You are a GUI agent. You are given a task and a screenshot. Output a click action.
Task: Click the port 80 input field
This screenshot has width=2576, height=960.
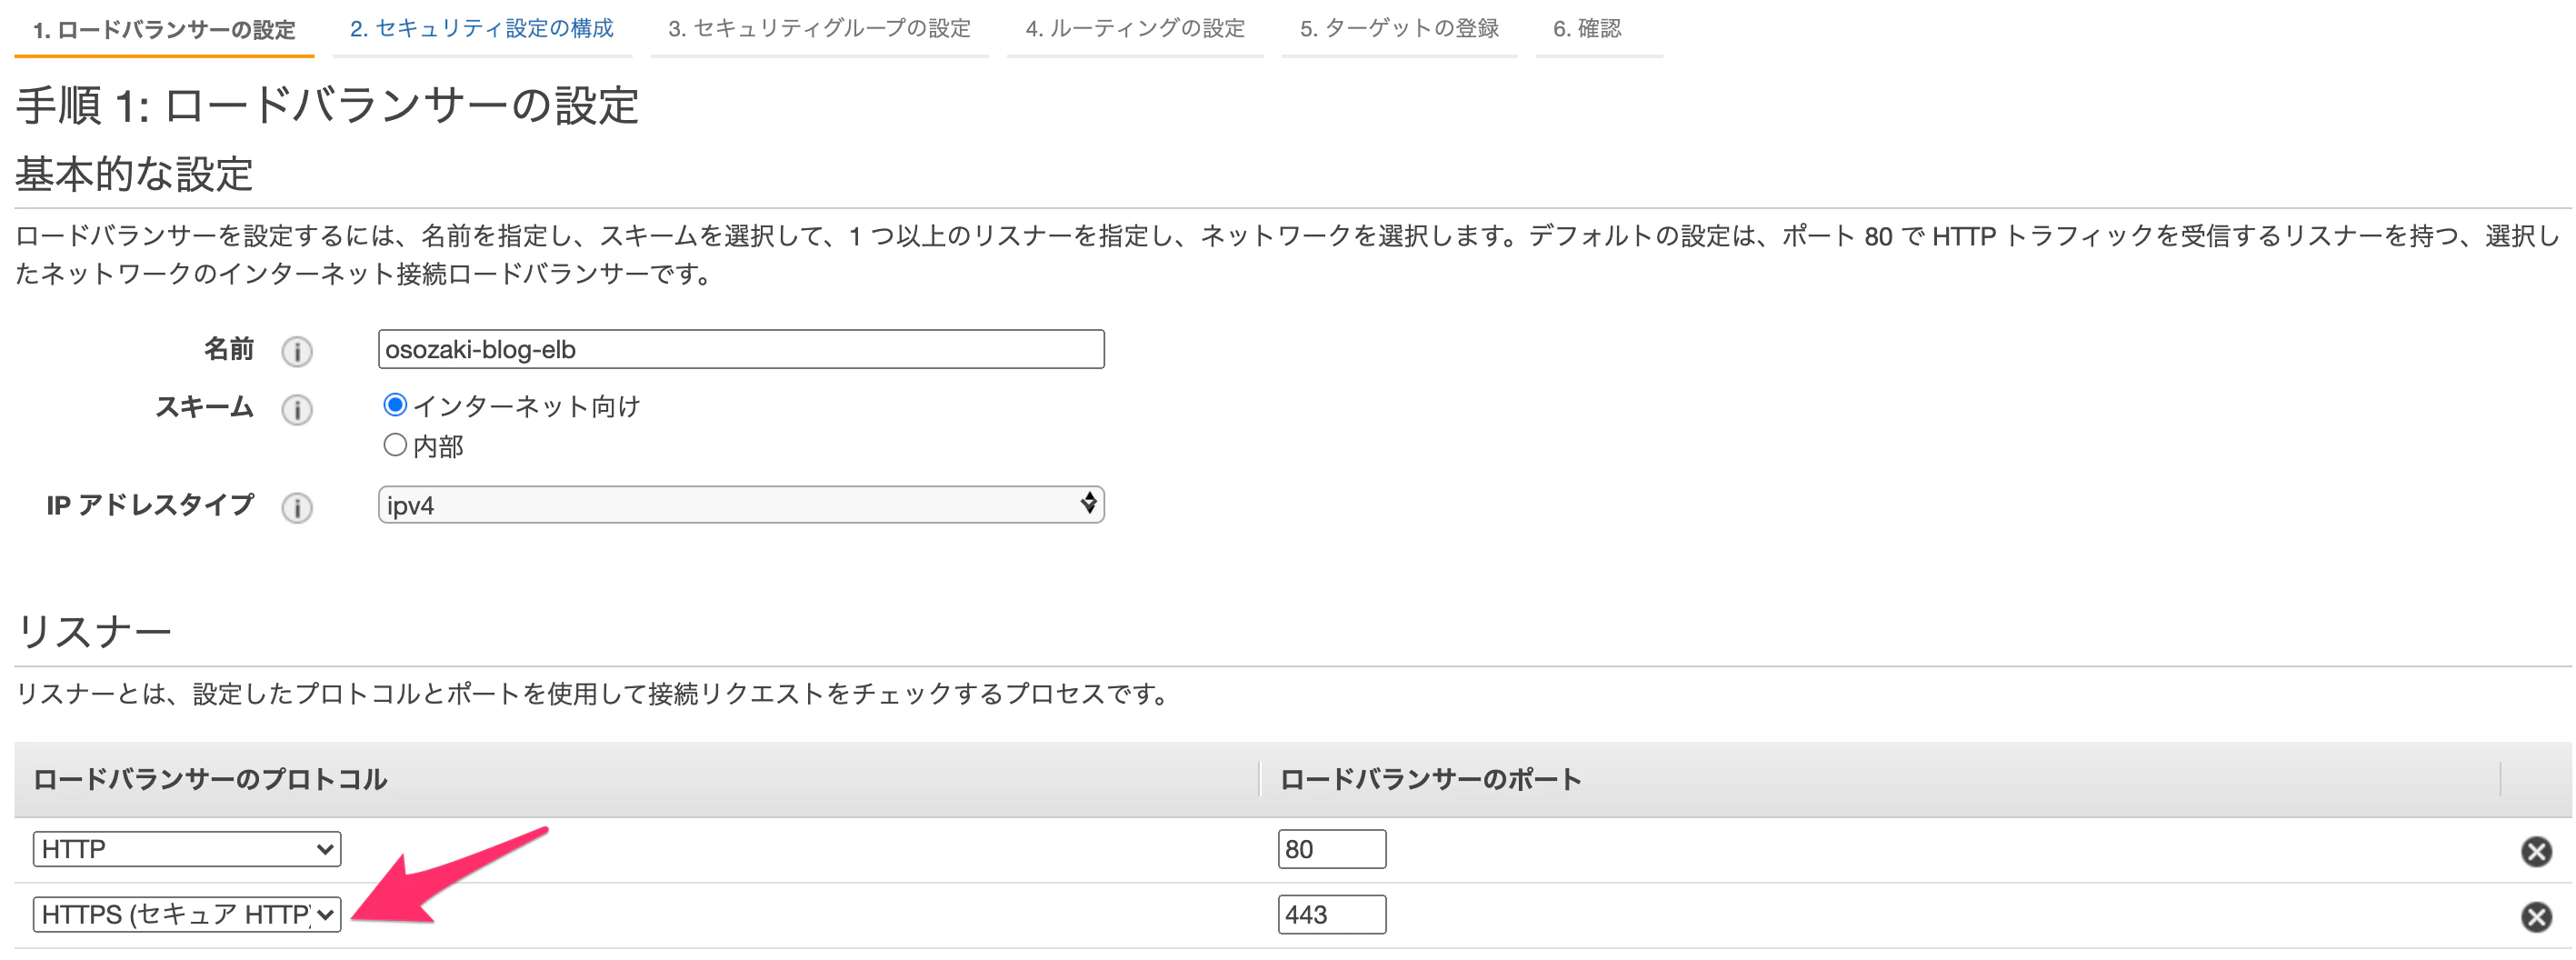[1332, 849]
